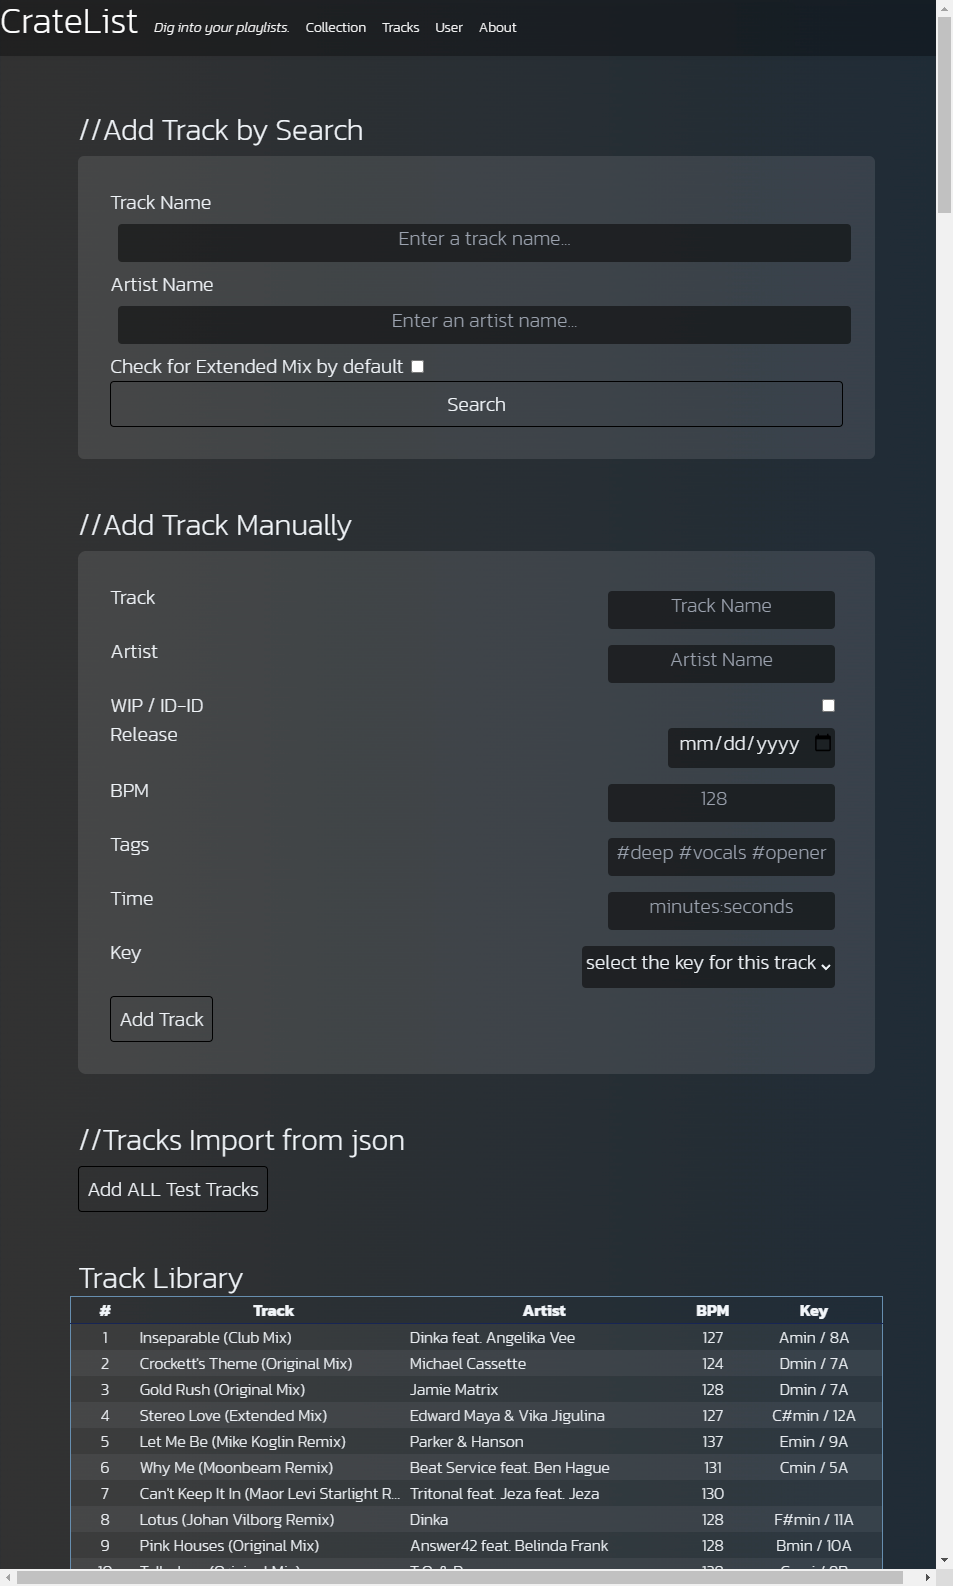Toggle Check for Extended Mix by default checkbox

pyautogui.click(x=417, y=367)
